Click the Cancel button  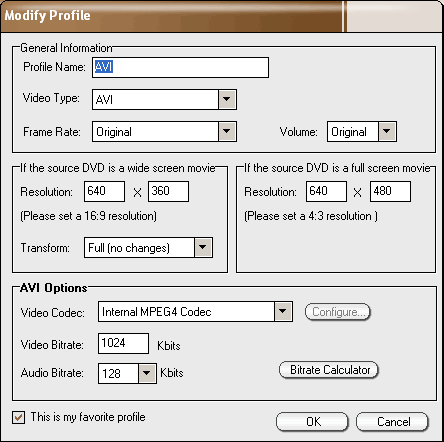click(x=392, y=422)
